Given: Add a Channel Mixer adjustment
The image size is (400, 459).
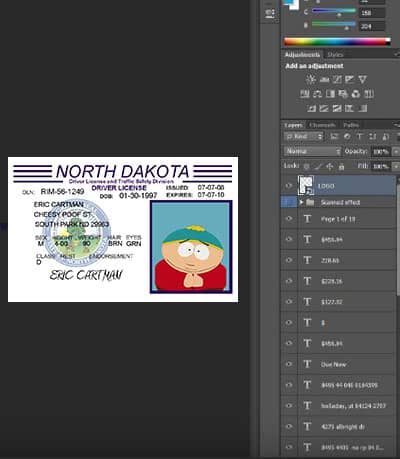Looking at the screenshot, I should [x=356, y=94].
